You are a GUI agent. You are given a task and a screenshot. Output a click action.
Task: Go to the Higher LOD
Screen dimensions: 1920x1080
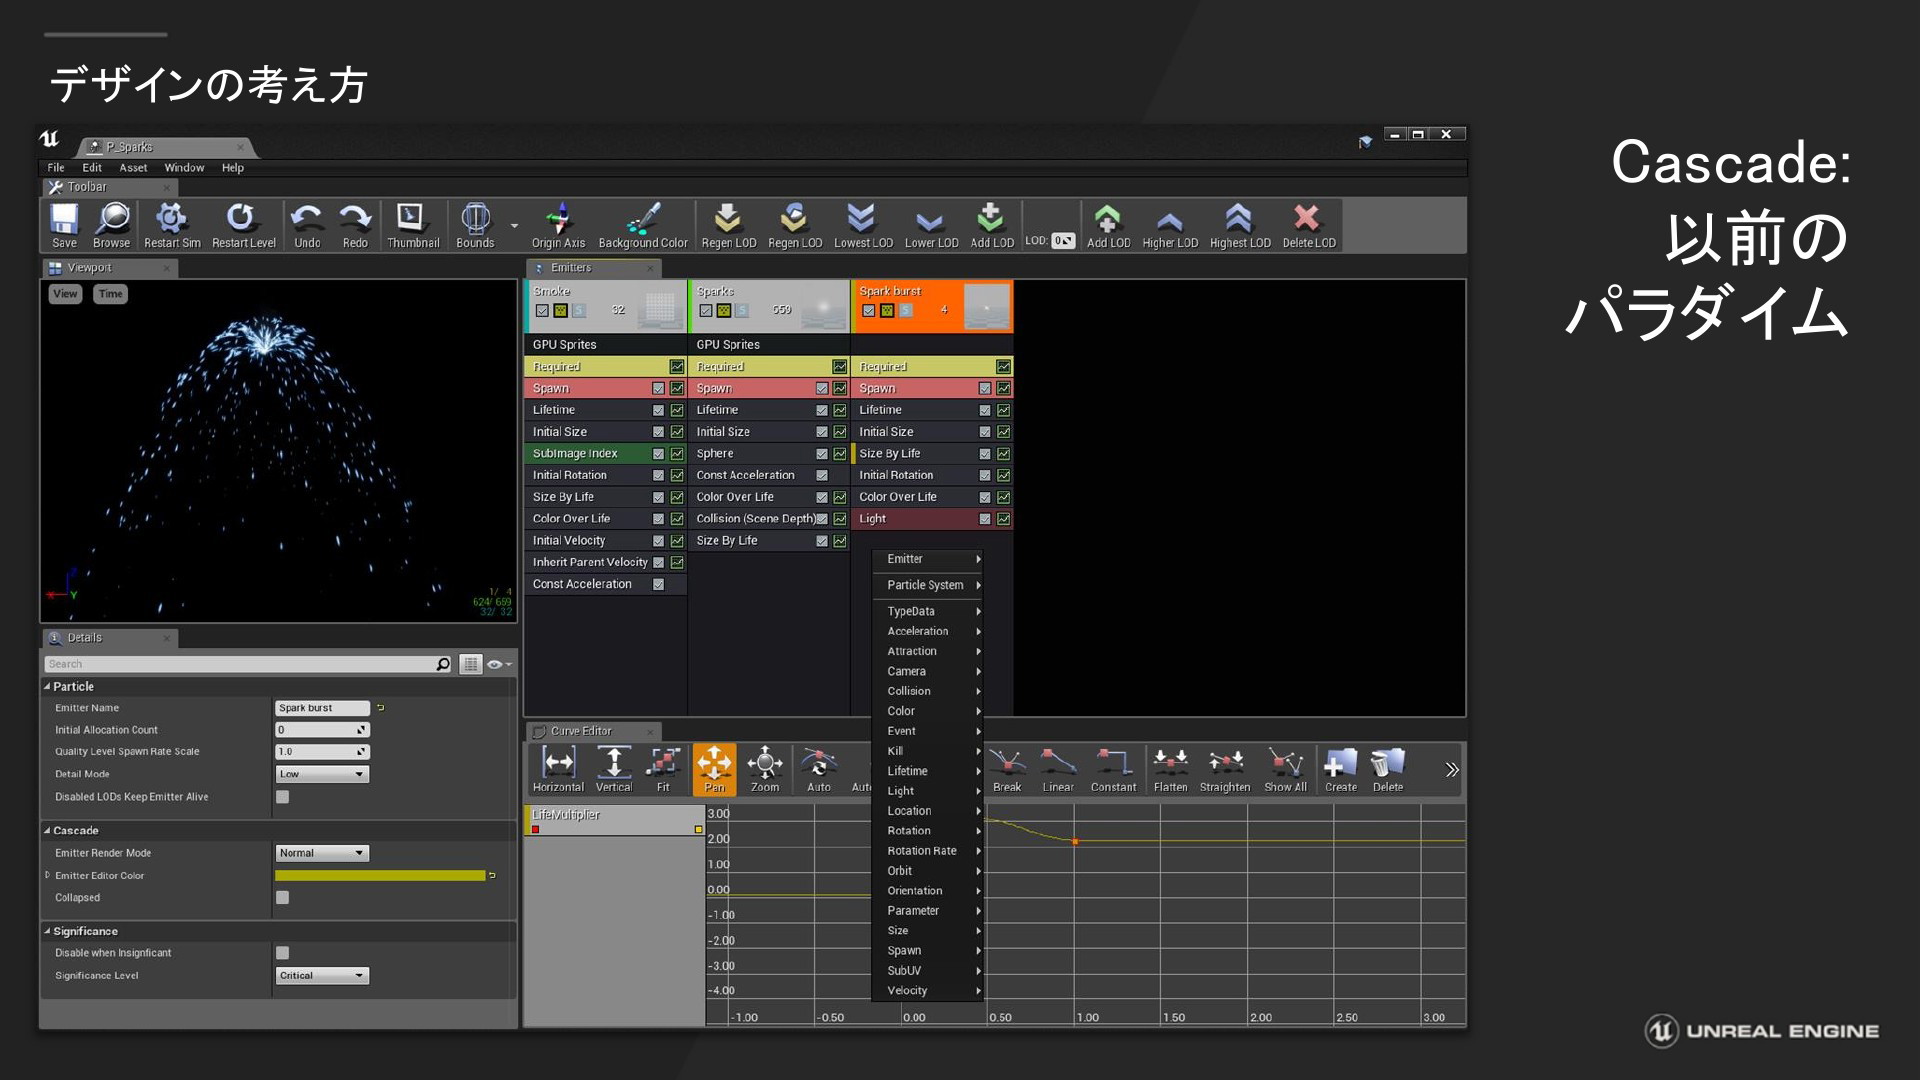click(1170, 225)
